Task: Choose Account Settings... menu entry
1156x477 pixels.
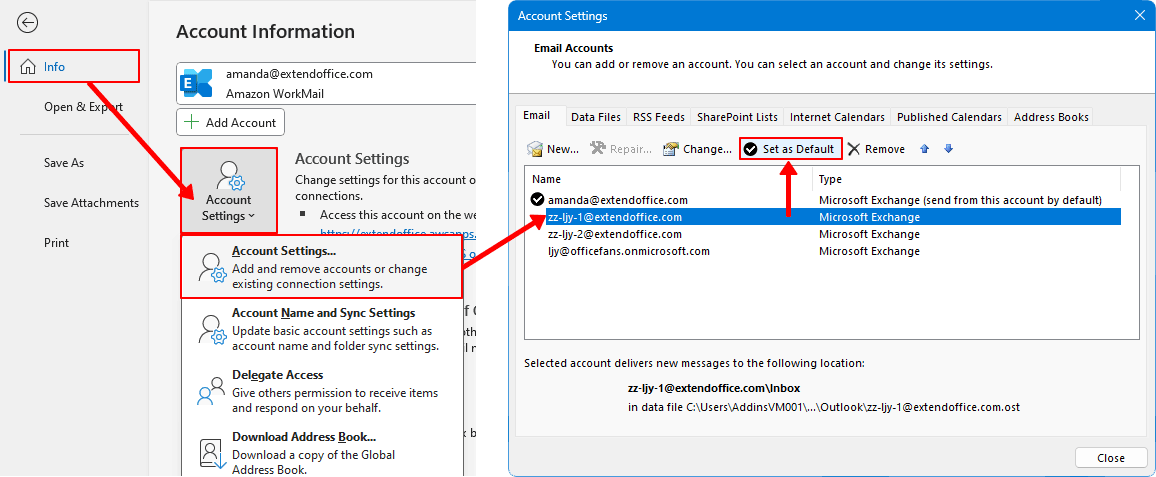Action: 321,267
